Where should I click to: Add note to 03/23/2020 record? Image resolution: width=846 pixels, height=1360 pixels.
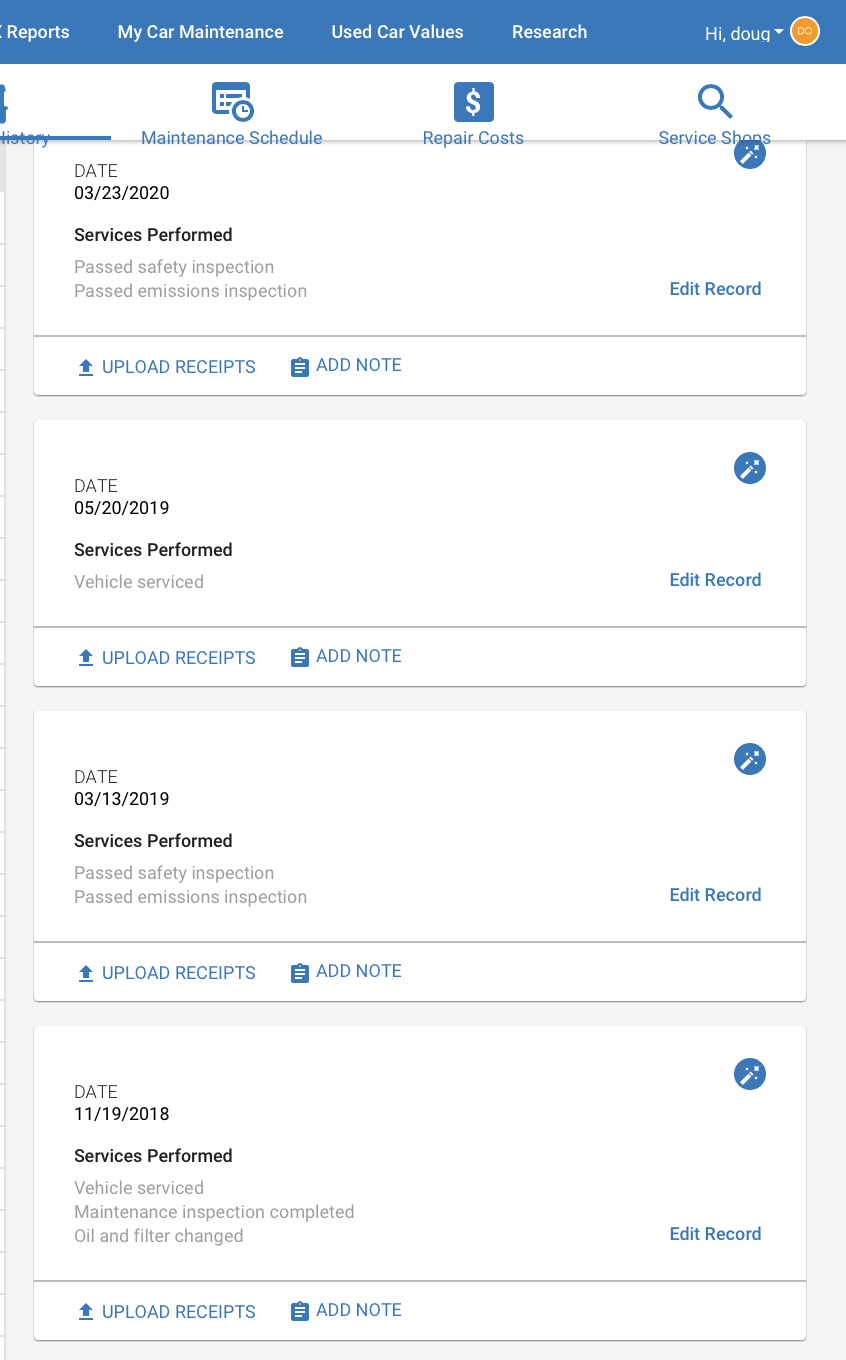pyautogui.click(x=346, y=365)
